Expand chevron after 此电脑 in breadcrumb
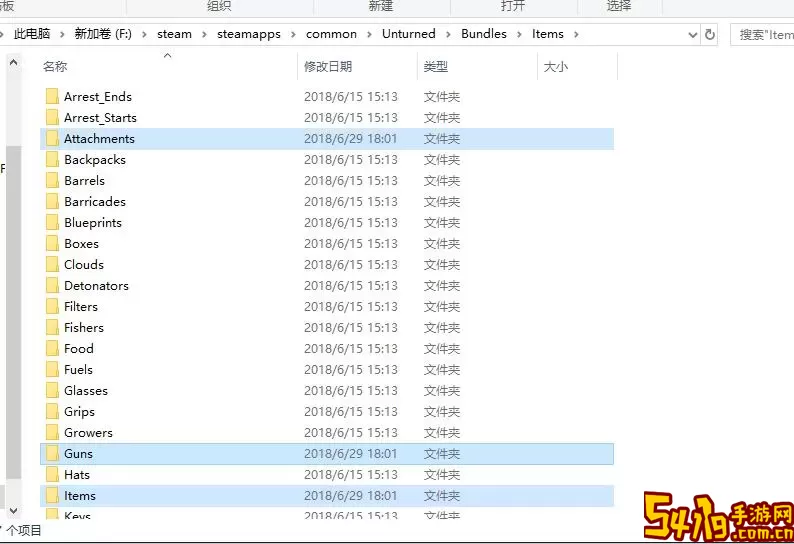 tap(62, 34)
